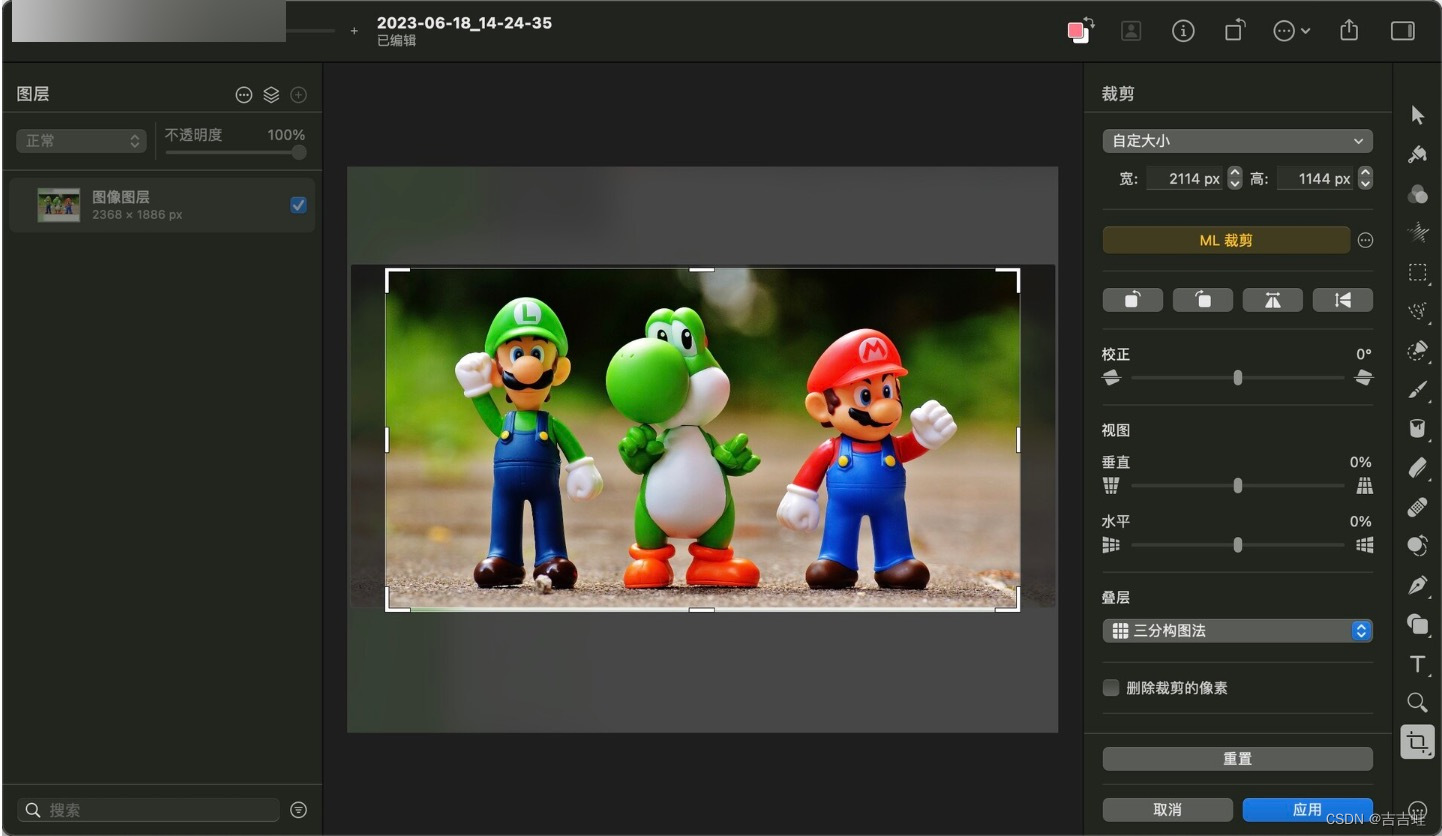
Task: Open the title bar more (⋯) dropdown
Action: tap(1292, 31)
